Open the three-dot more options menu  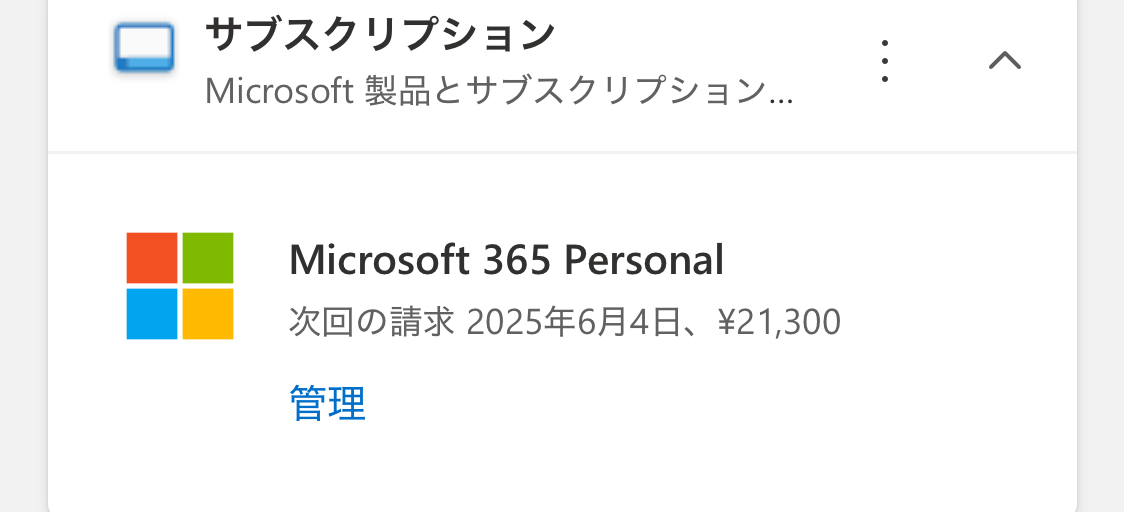[x=885, y=61]
